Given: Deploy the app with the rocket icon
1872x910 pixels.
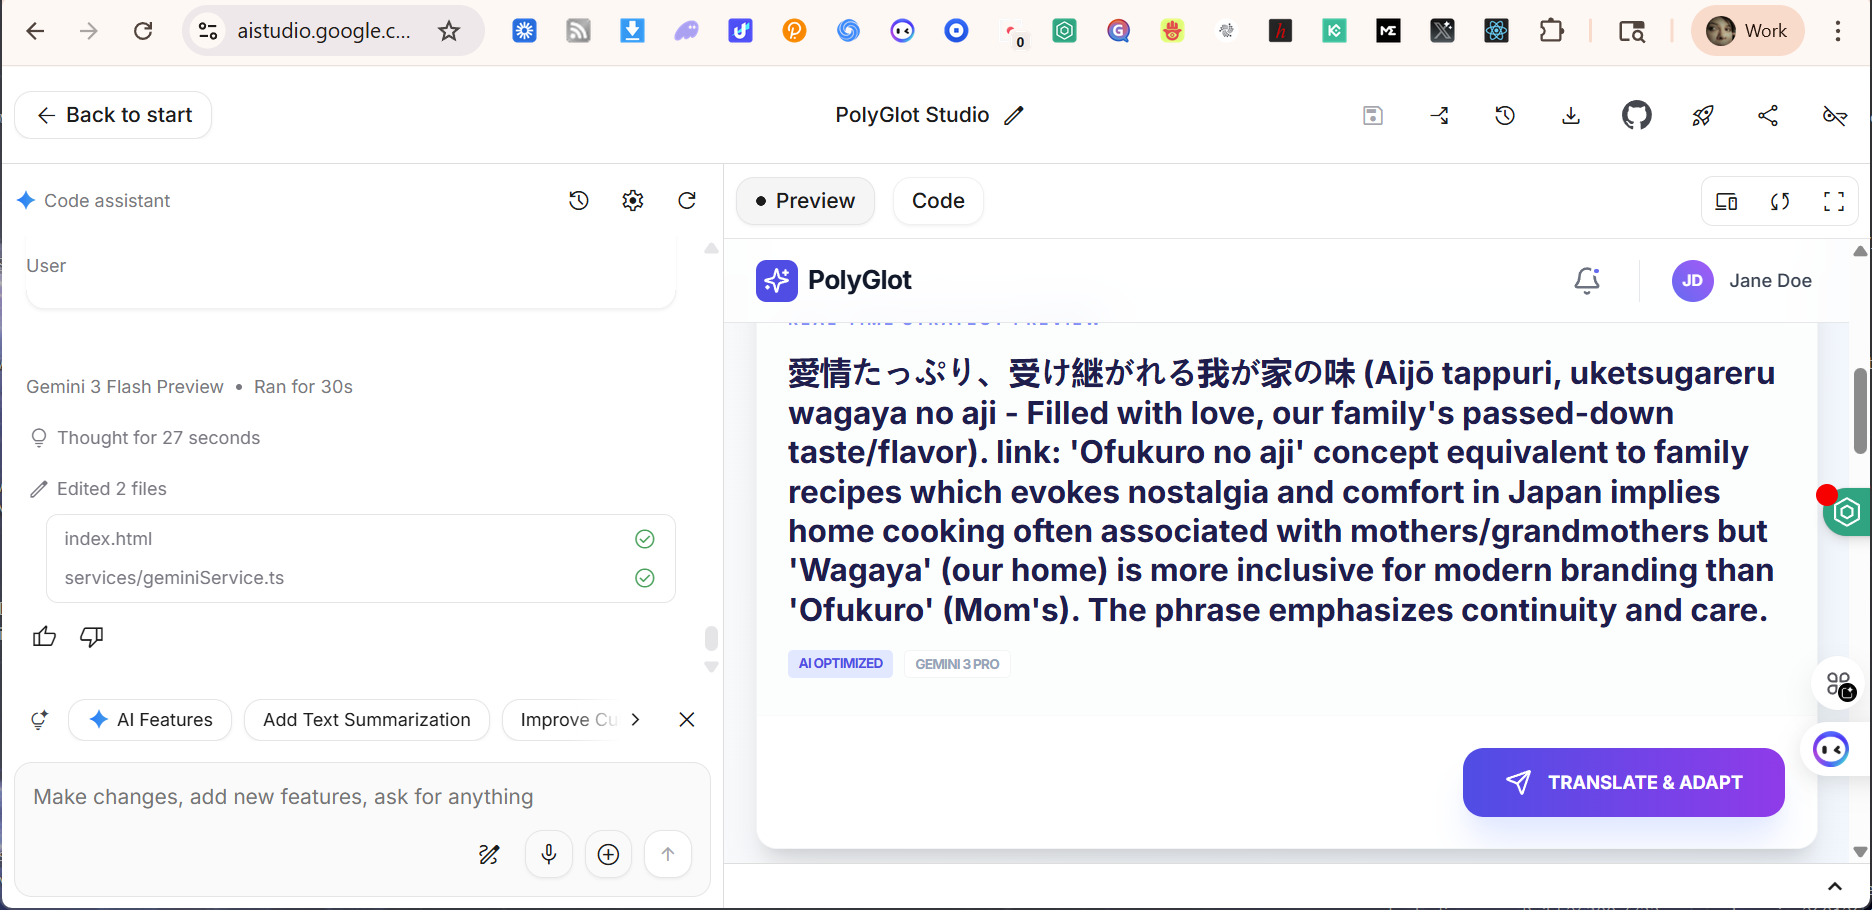Looking at the screenshot, I should coord(1703,116).
